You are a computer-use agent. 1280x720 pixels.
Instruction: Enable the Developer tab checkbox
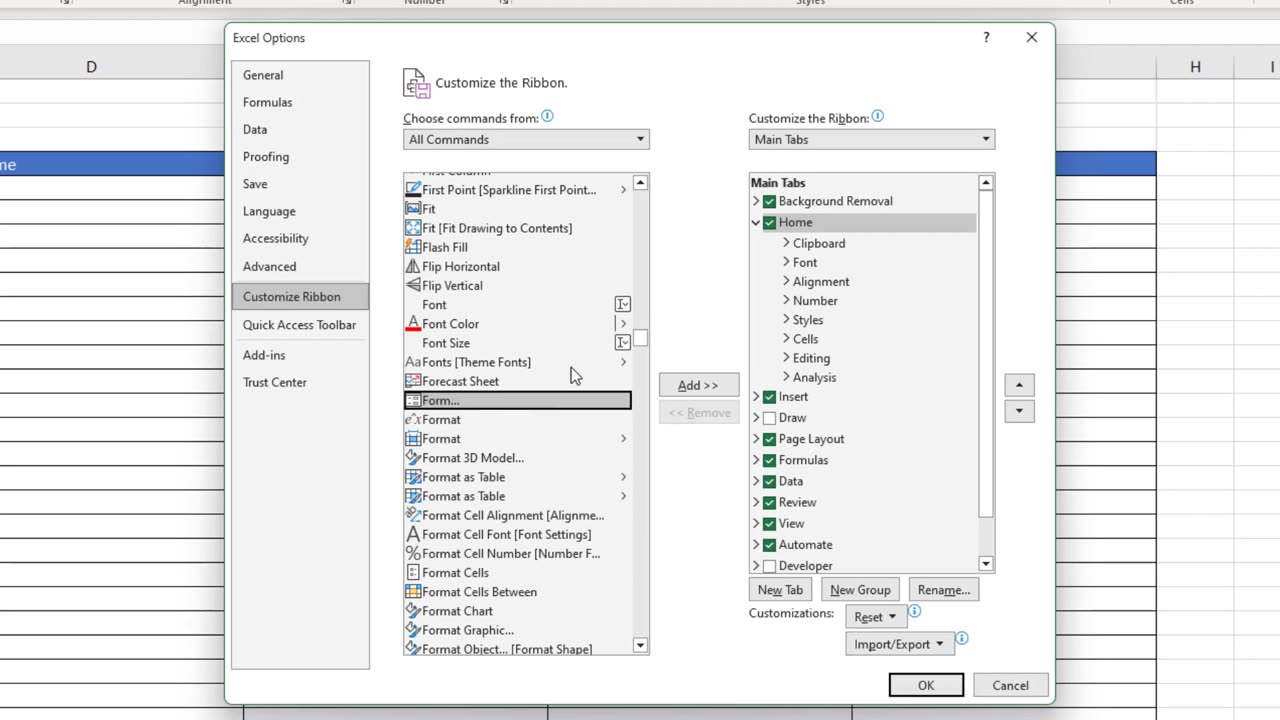[769, 566]
